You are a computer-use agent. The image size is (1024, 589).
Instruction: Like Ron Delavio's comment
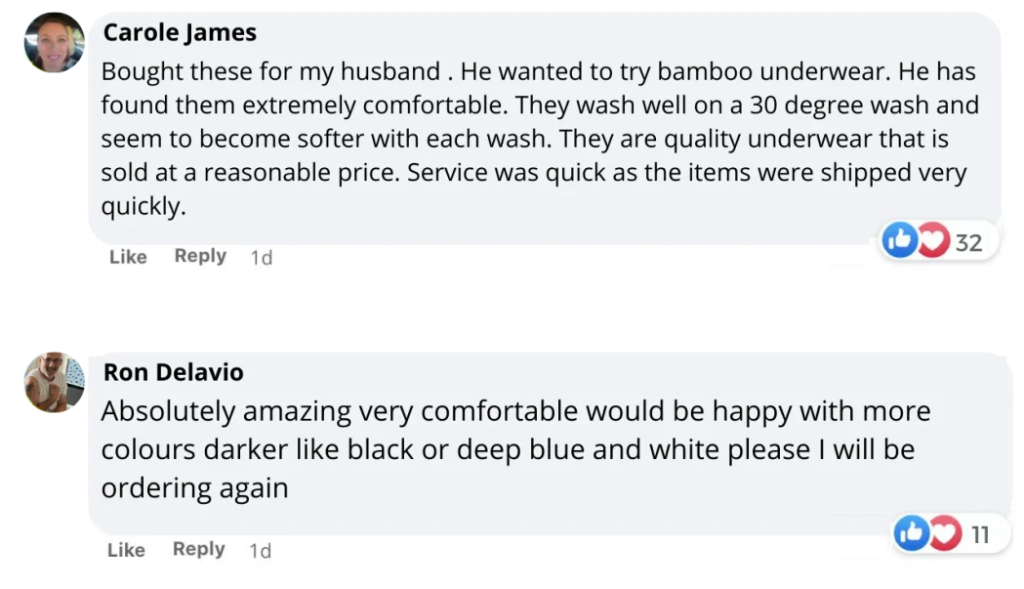pyautogui.click(x=126, y=550)
